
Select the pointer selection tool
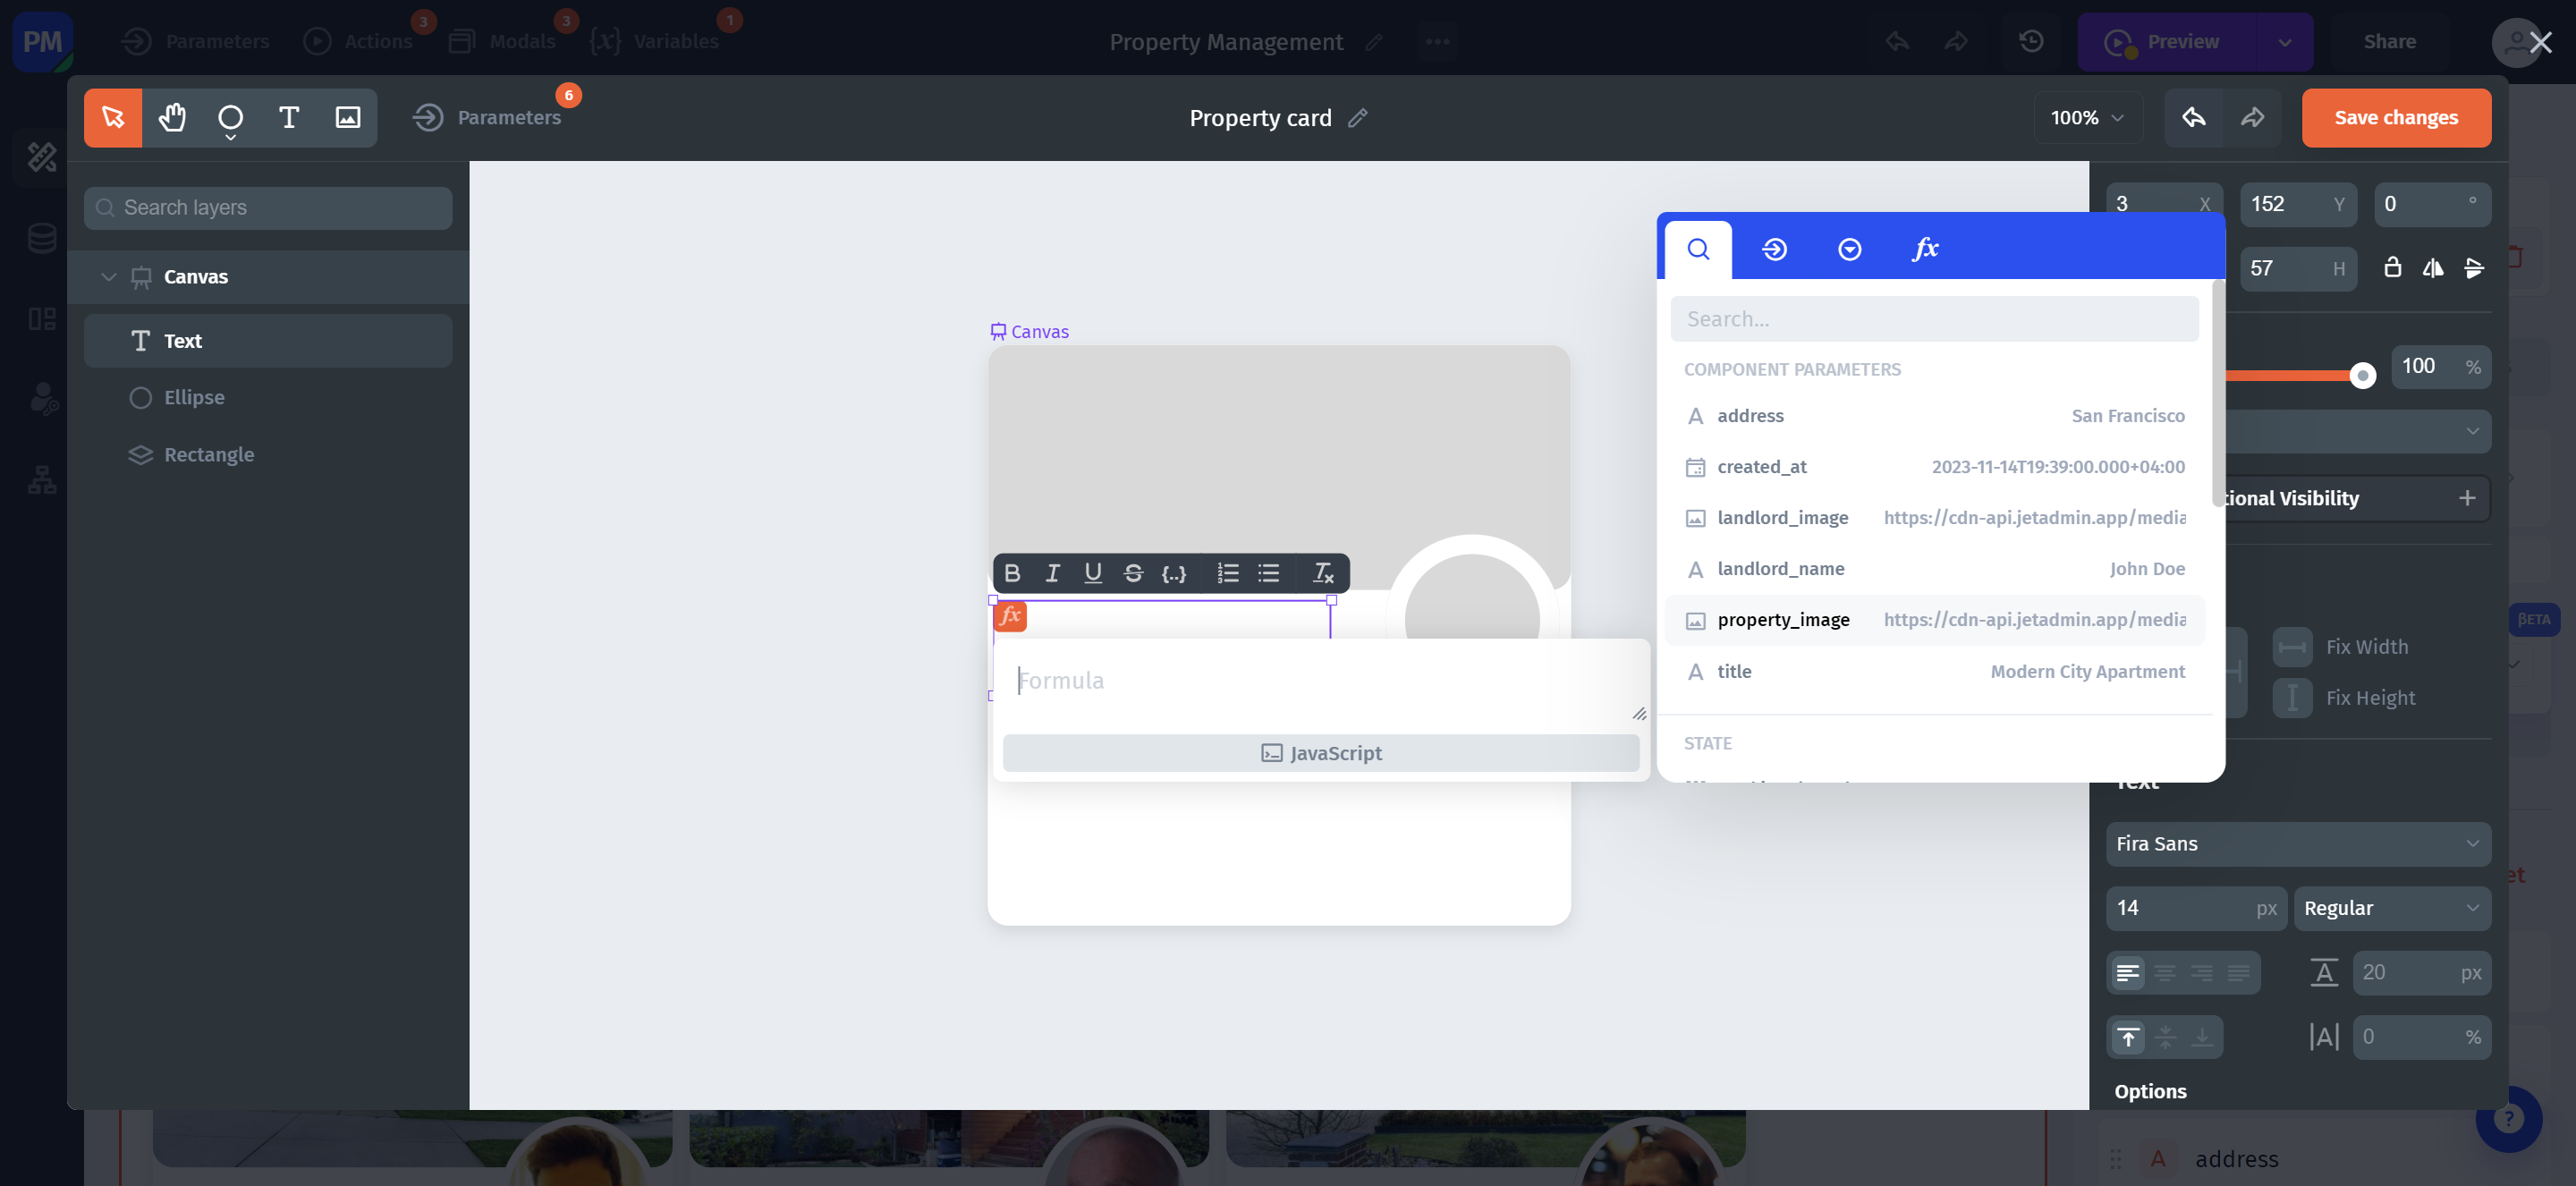click(x=113, y=117)
